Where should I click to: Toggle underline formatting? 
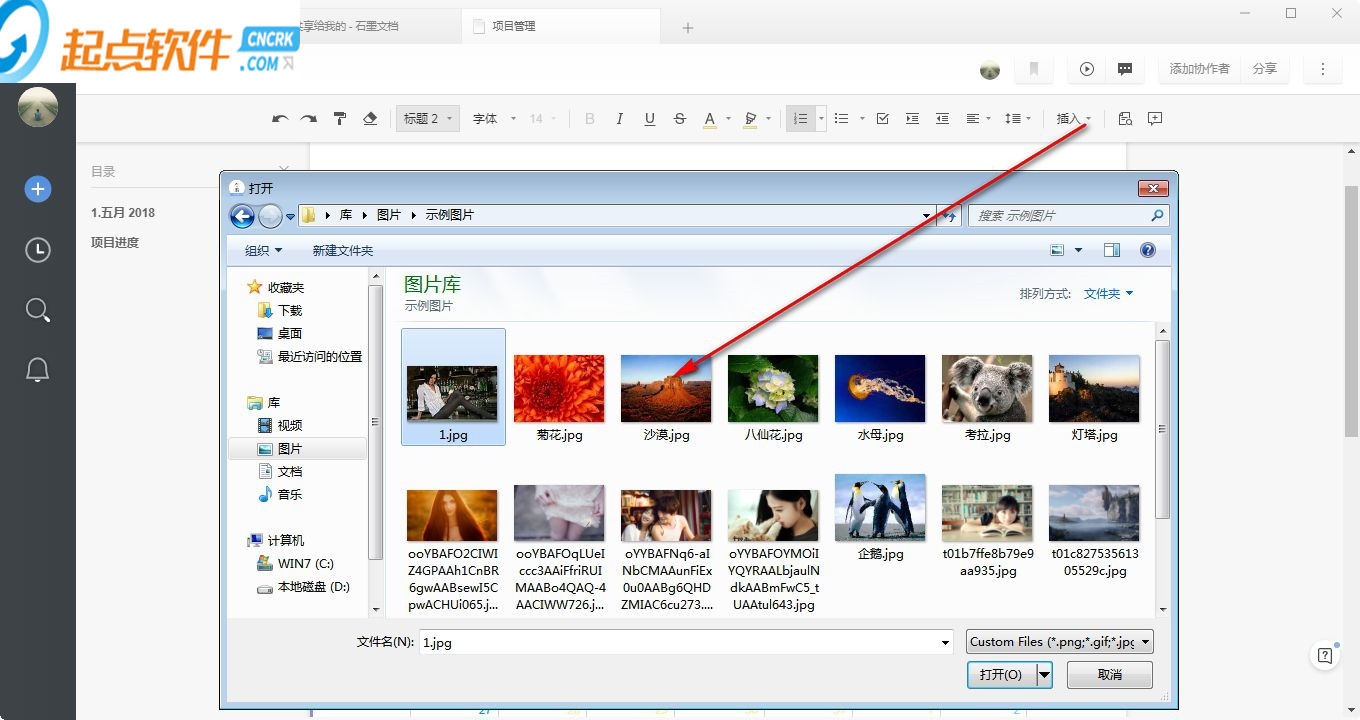(x=650, y=119)
